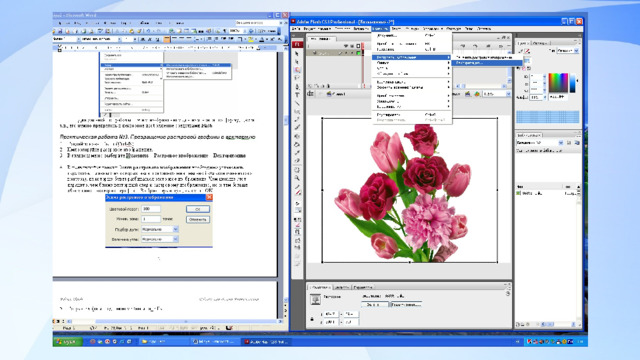The image size is (640, 360).
Task: Select the Brush tool in Flash
Action: [x=297, y=128]
